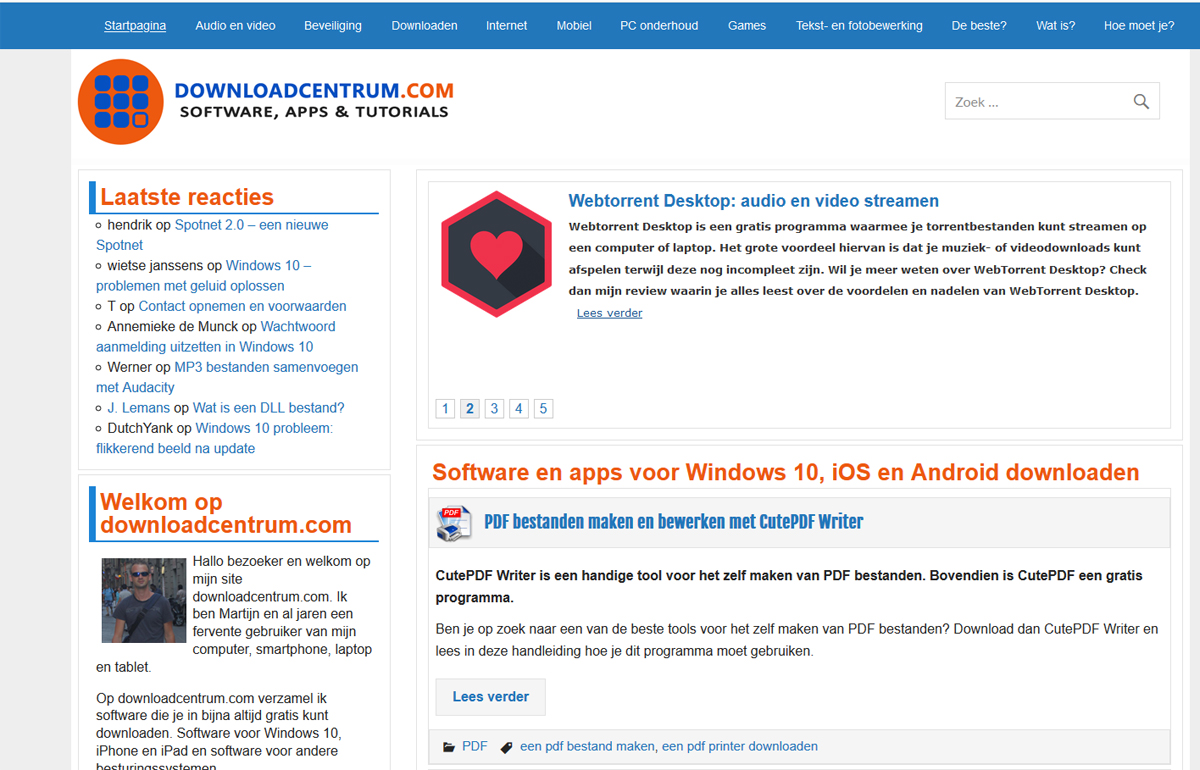Click commenter name 'Werner'
Screen dimensions: 1200x770
[130, 367]
